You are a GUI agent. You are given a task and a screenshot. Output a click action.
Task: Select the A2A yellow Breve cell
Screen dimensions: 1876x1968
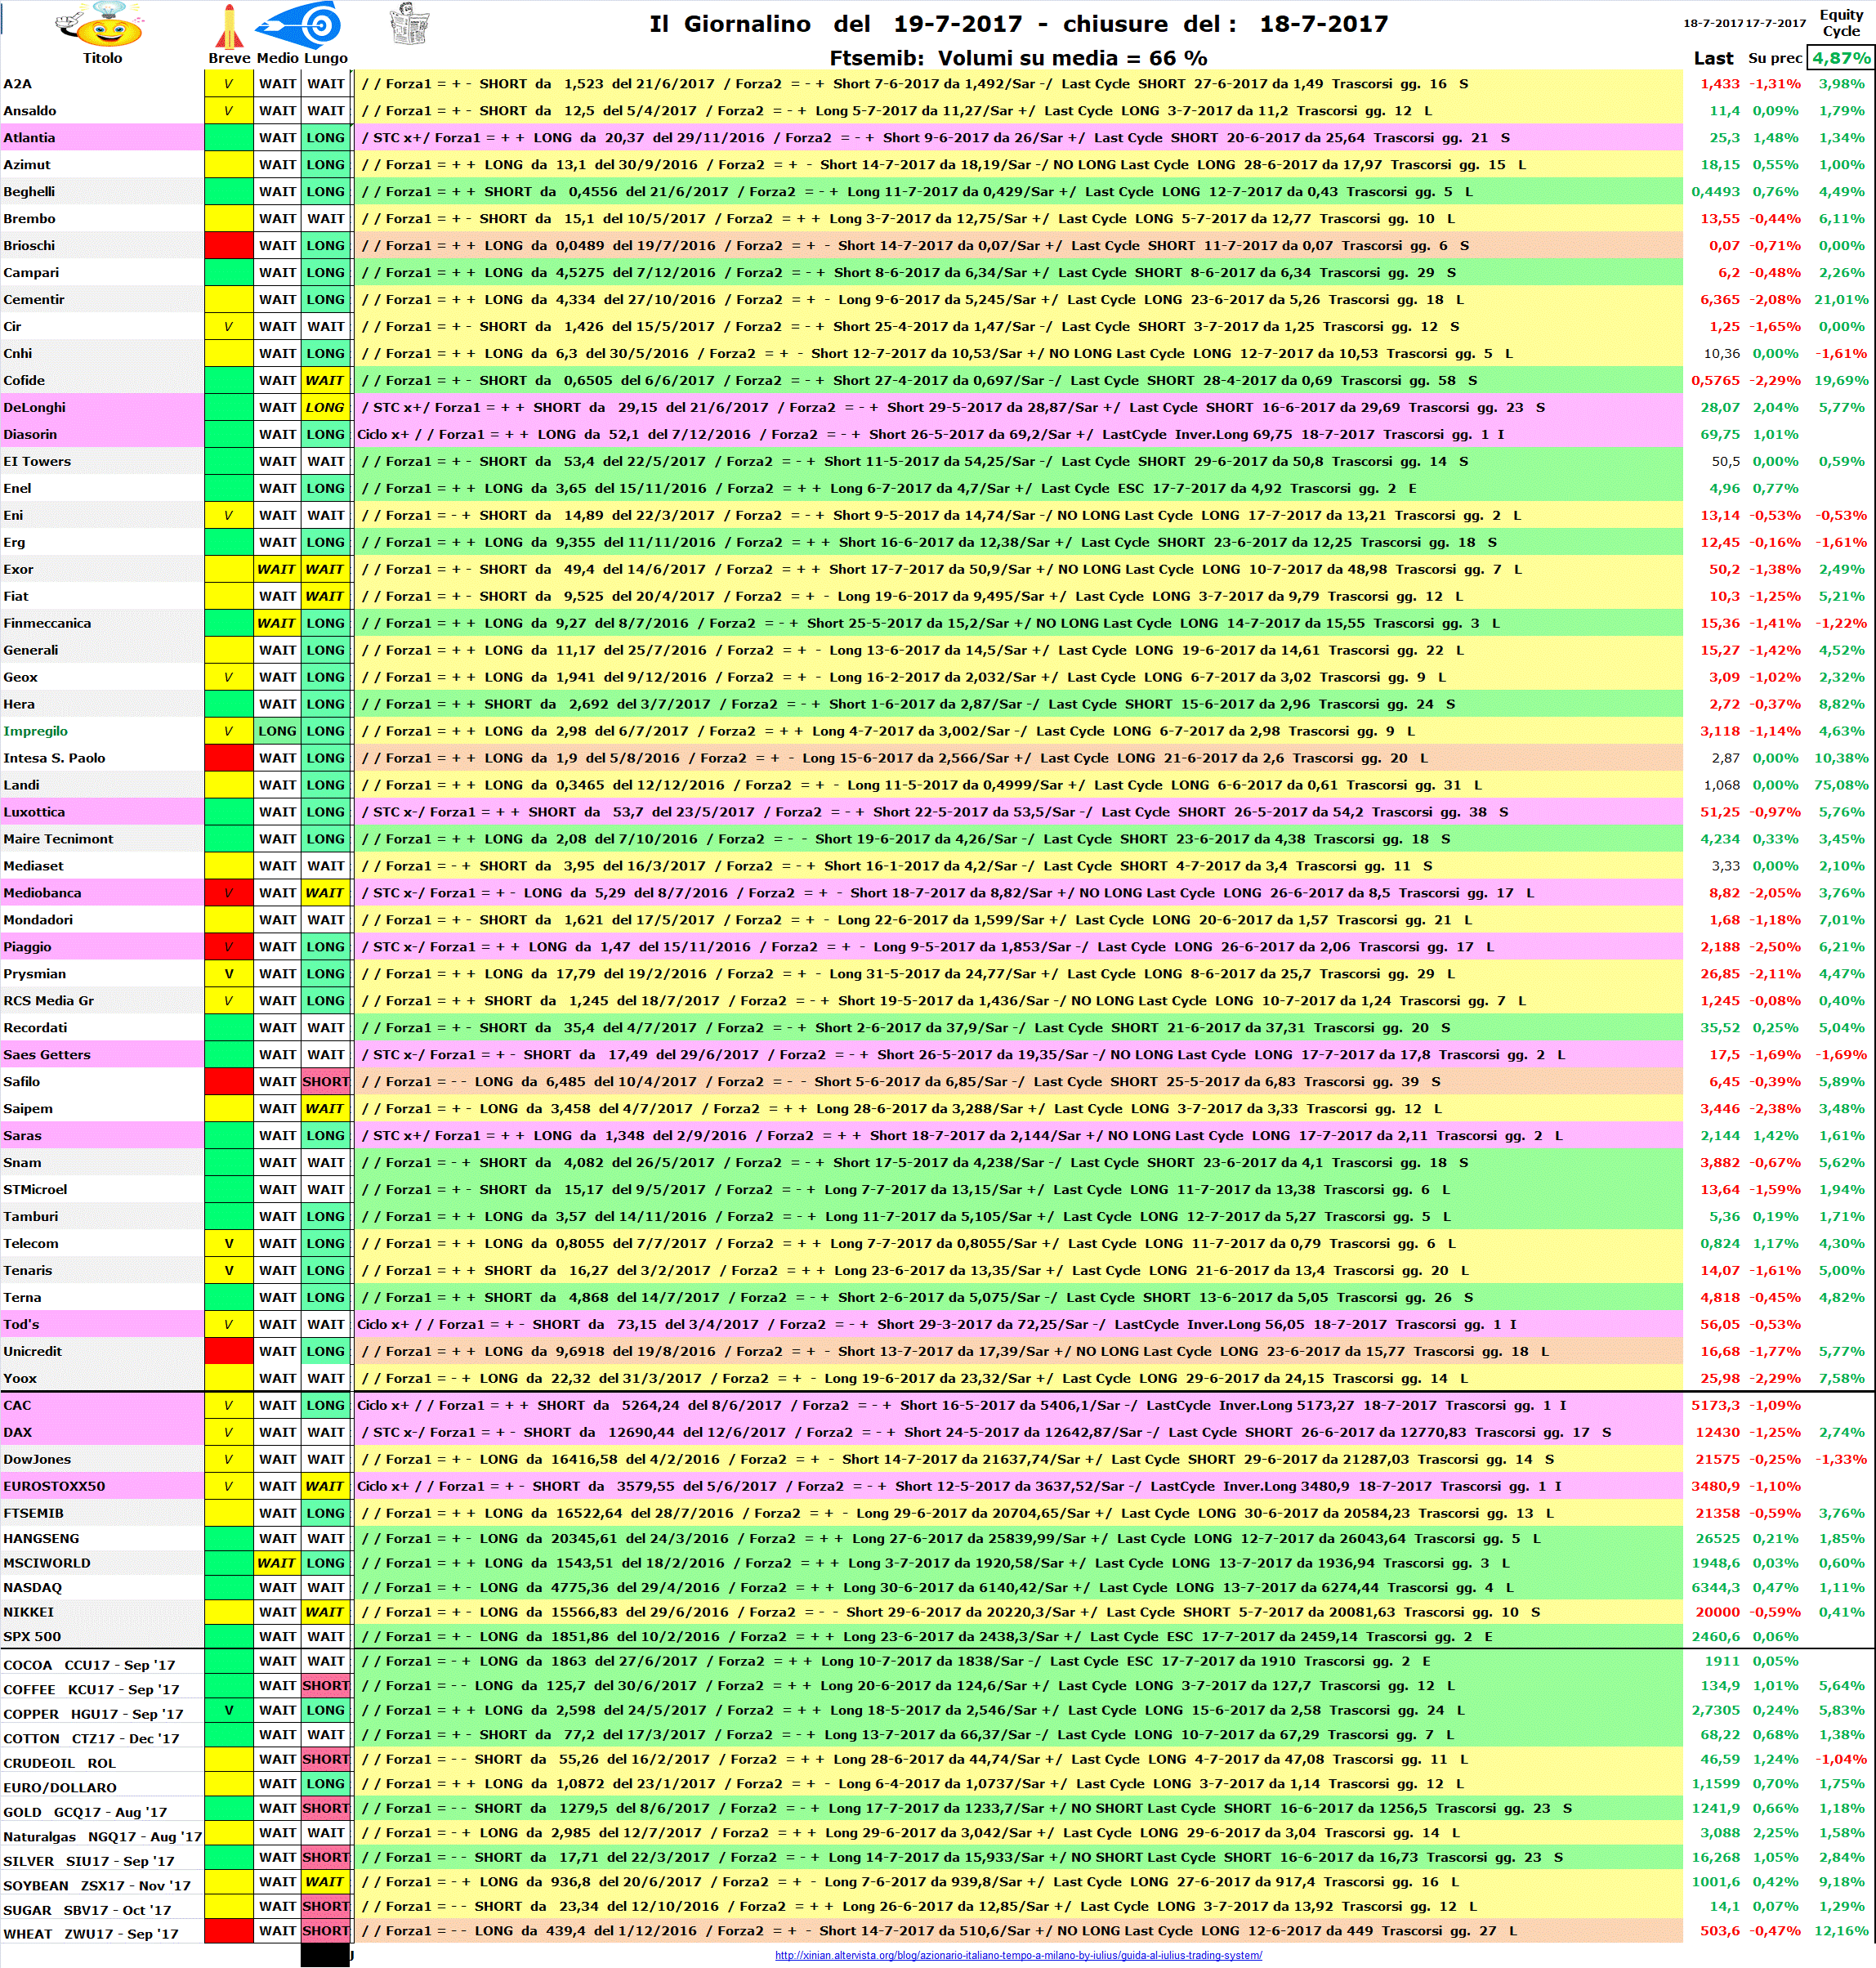pos(229,84)
